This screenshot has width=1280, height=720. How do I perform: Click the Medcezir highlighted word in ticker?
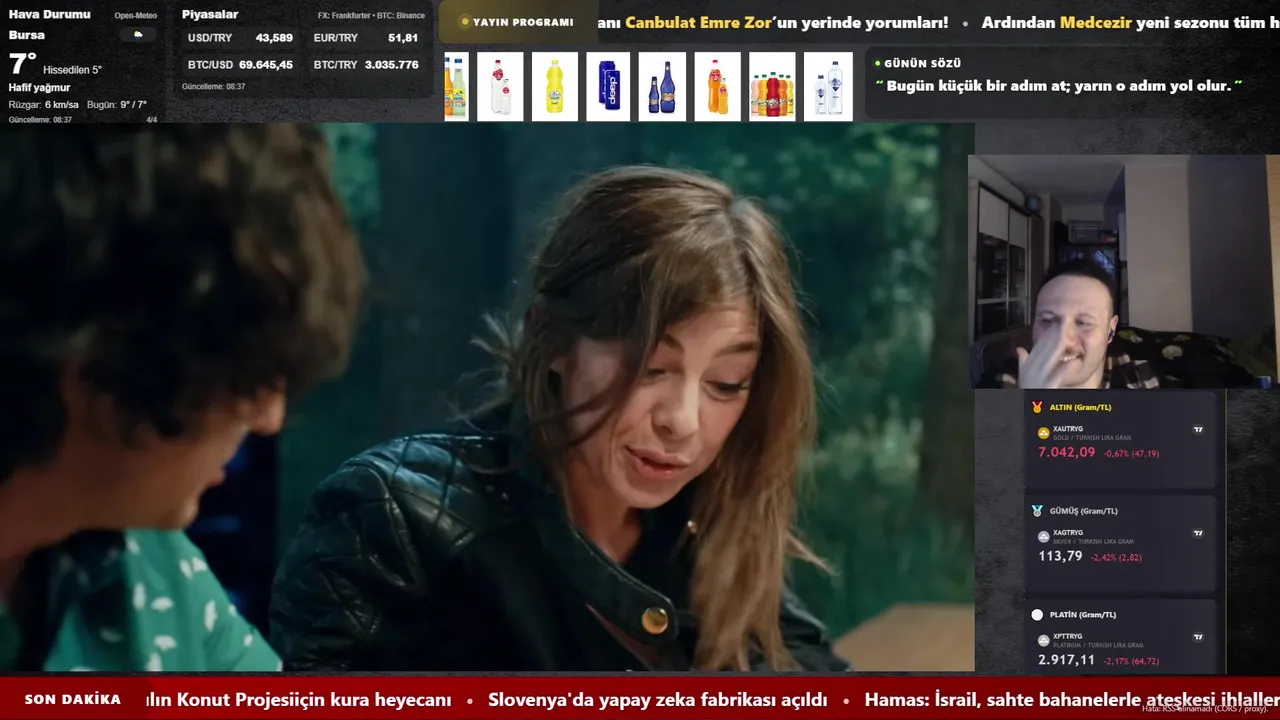[1096, 22]
